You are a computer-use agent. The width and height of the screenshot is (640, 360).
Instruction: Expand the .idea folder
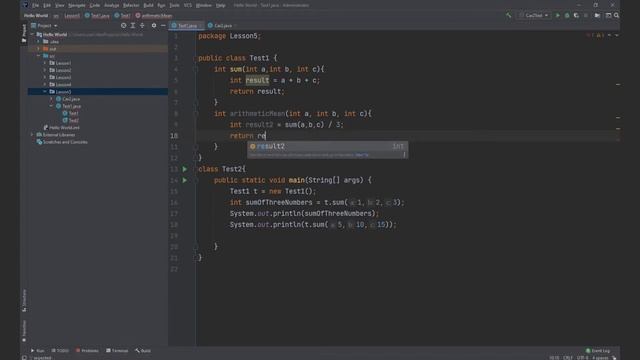click(39, 42)
